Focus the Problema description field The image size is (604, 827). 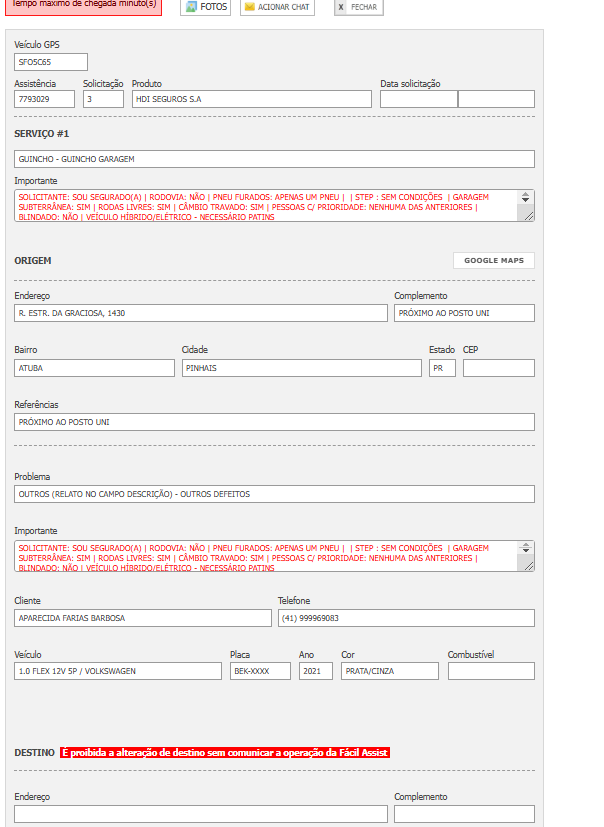(x=274, y=494)
